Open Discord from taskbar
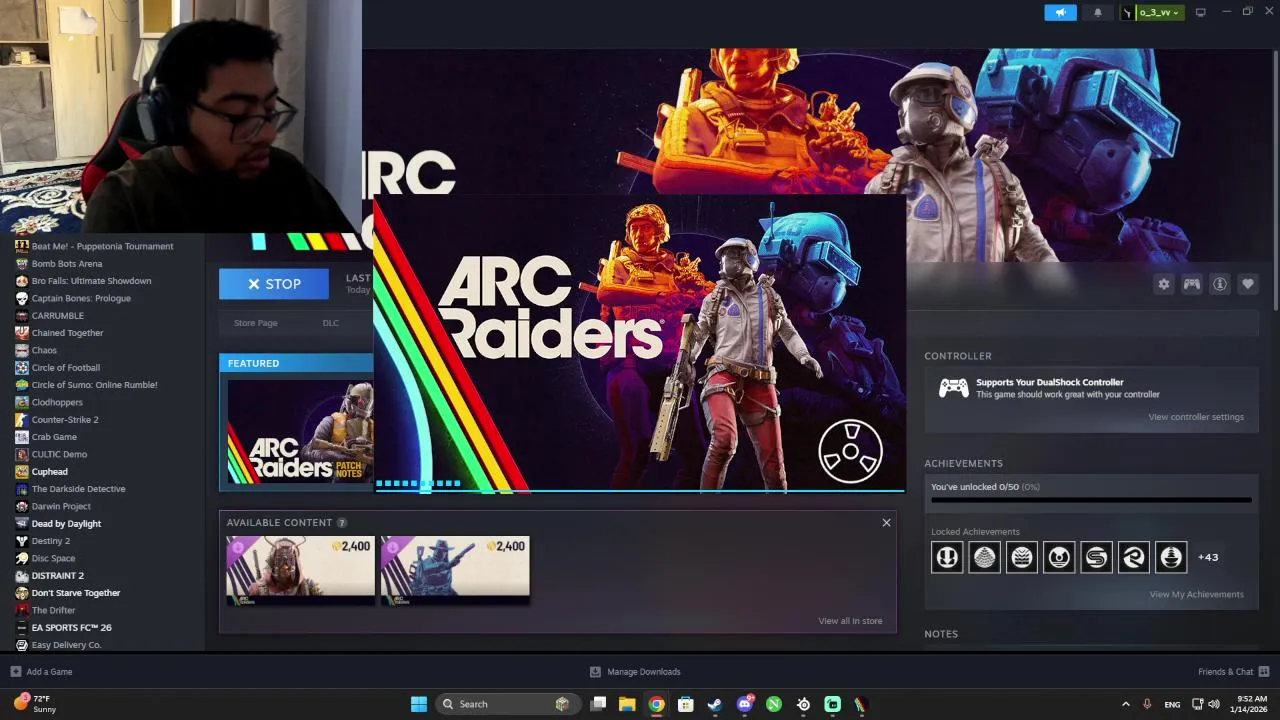This screenshot has height=720, width=1280. 745,704
